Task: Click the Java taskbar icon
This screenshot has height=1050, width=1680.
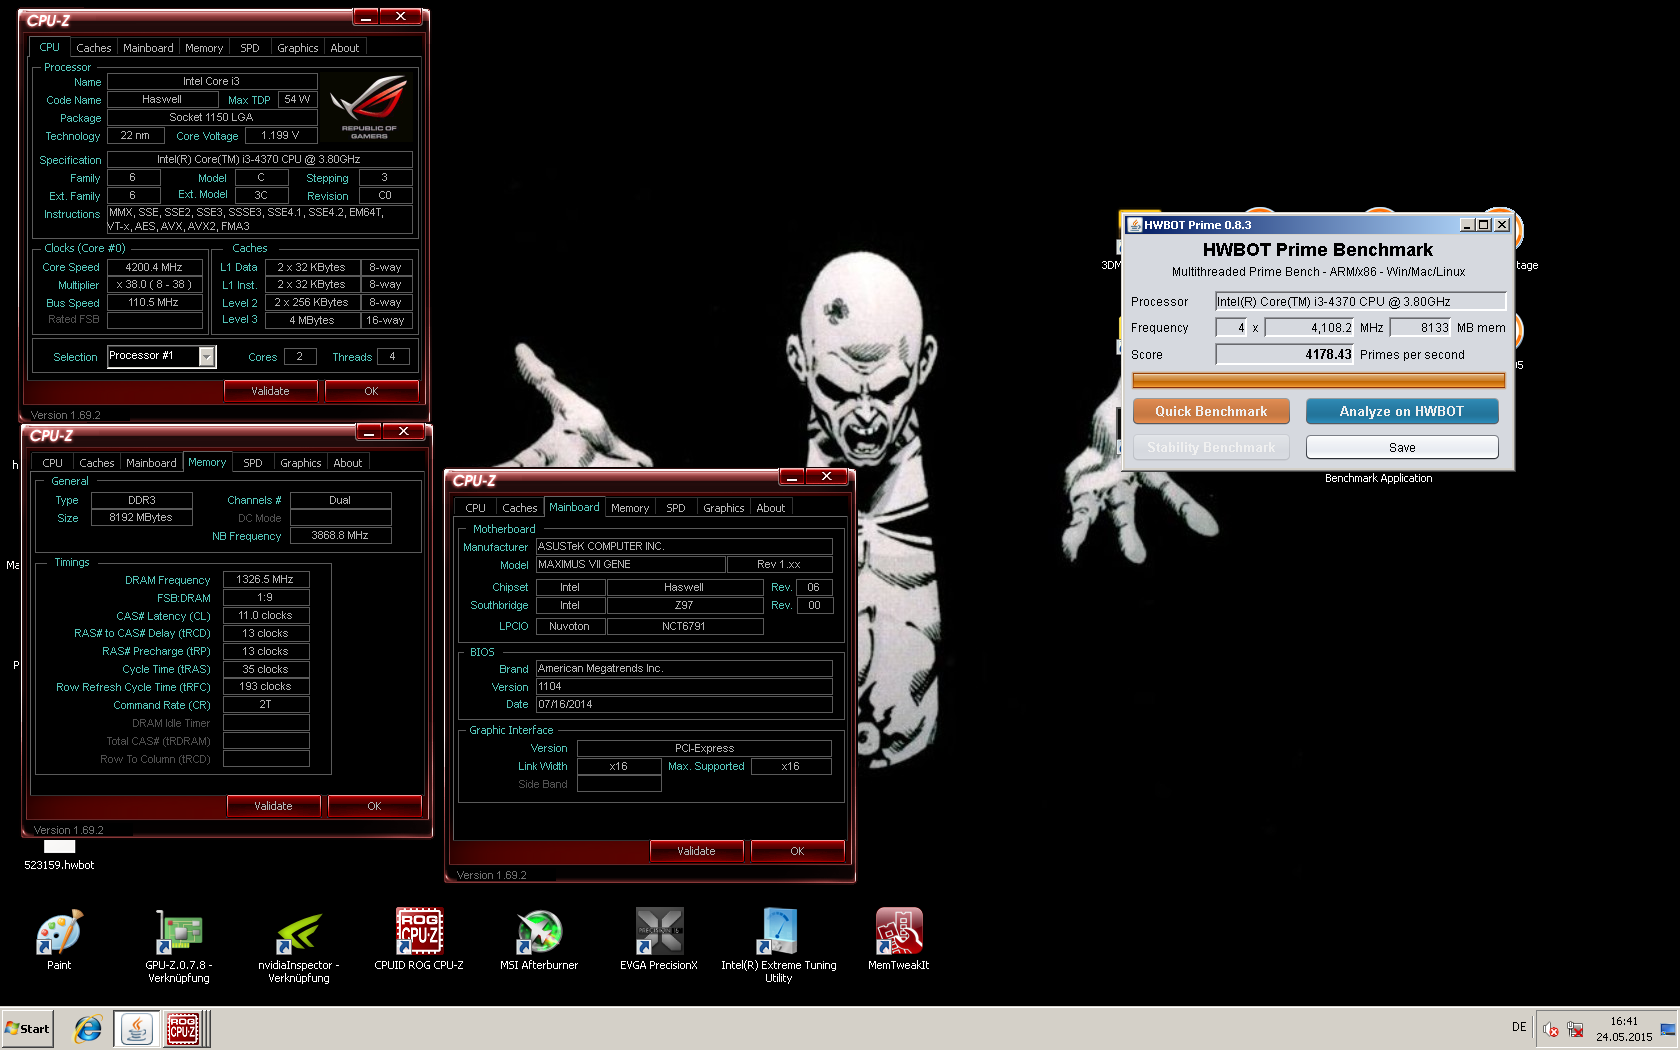Action: (136, 1028)
